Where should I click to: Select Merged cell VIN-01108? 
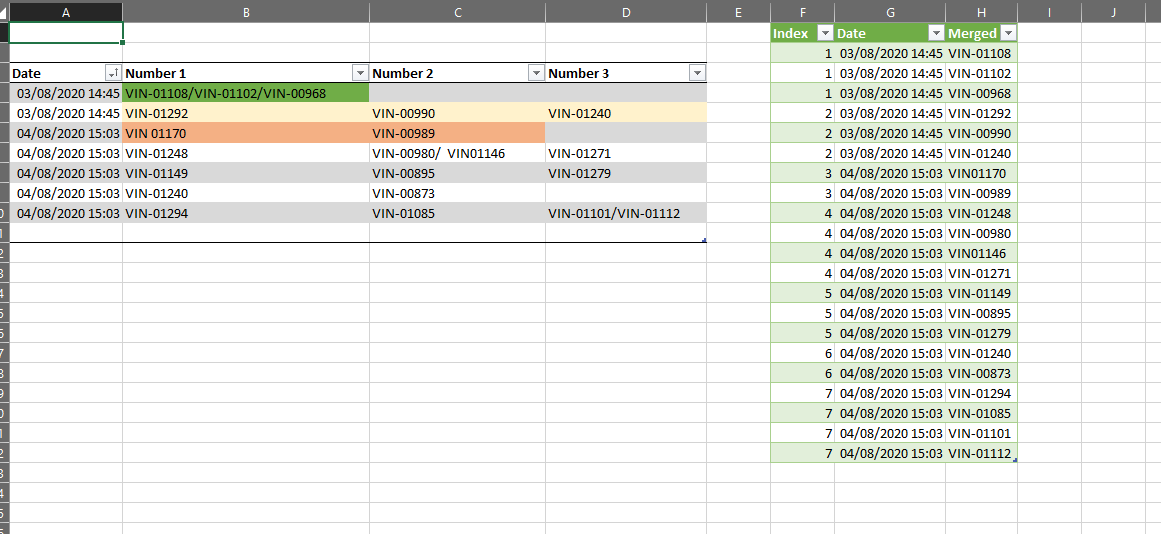[x=981, y=53]
